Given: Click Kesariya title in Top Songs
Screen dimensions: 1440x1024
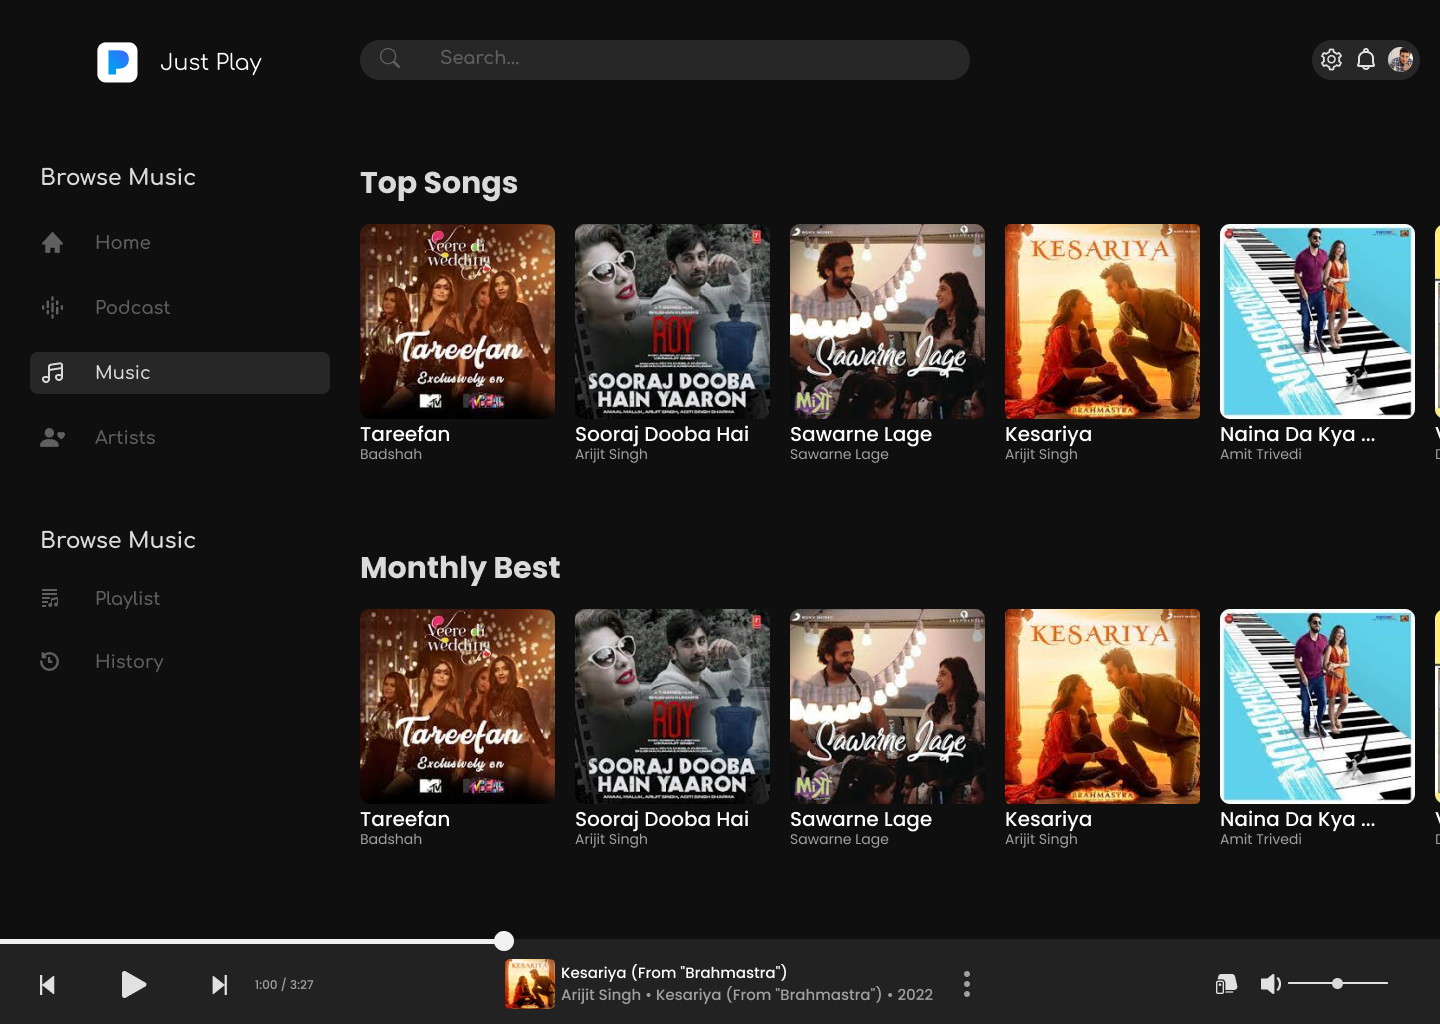Looking at the screenshot, I should 1048,435.
